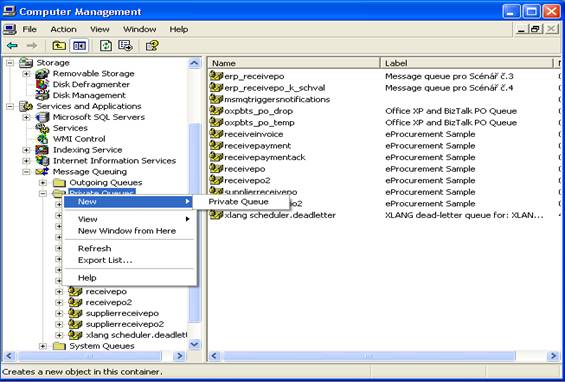Click the Outgoing Queues folder icon
Viewport: 565px width, 382px height.
(59, 182)
